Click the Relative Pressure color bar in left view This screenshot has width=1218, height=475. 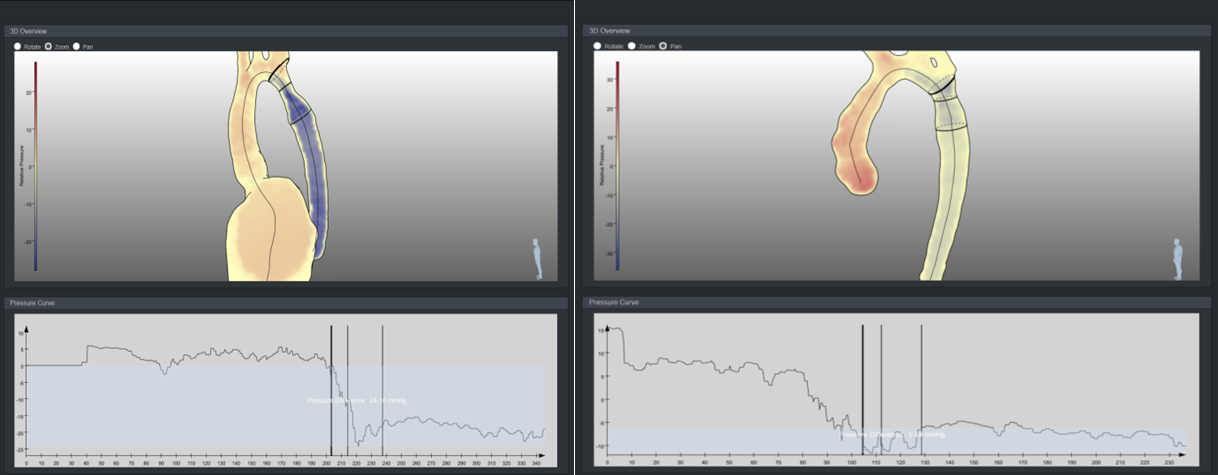tap(36, 165)
